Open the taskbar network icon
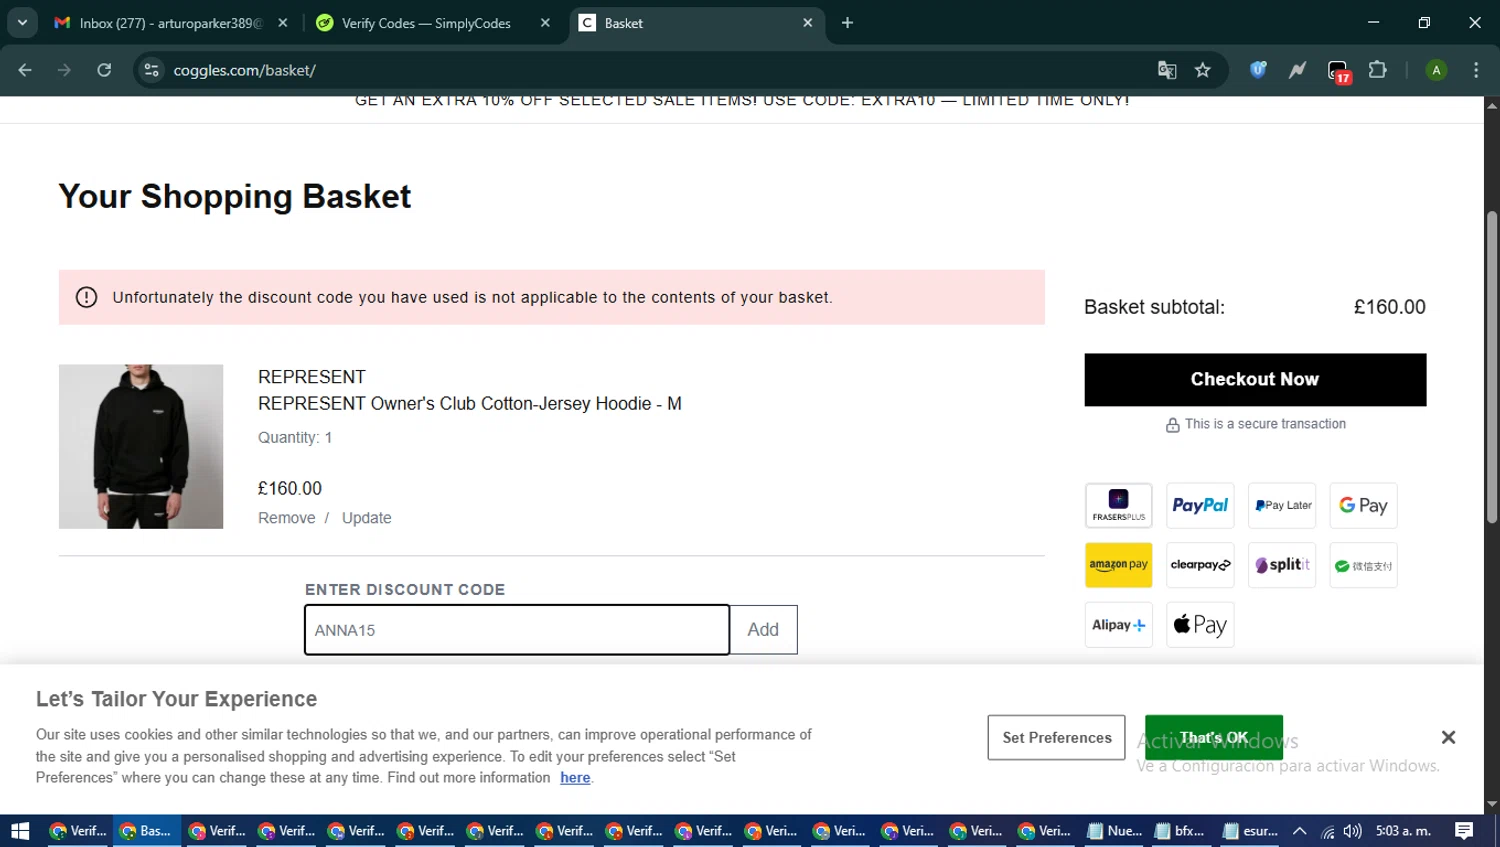The image size is (1500, 847). [x=1327, y=831]
